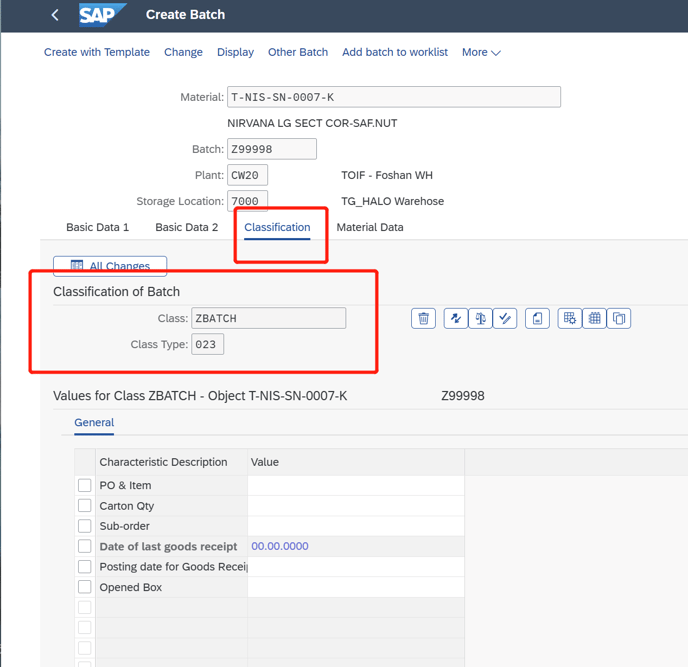Select the Carton Qty row checkbox
This screenshot has height=667, width=688.
[x=85, y=506]
